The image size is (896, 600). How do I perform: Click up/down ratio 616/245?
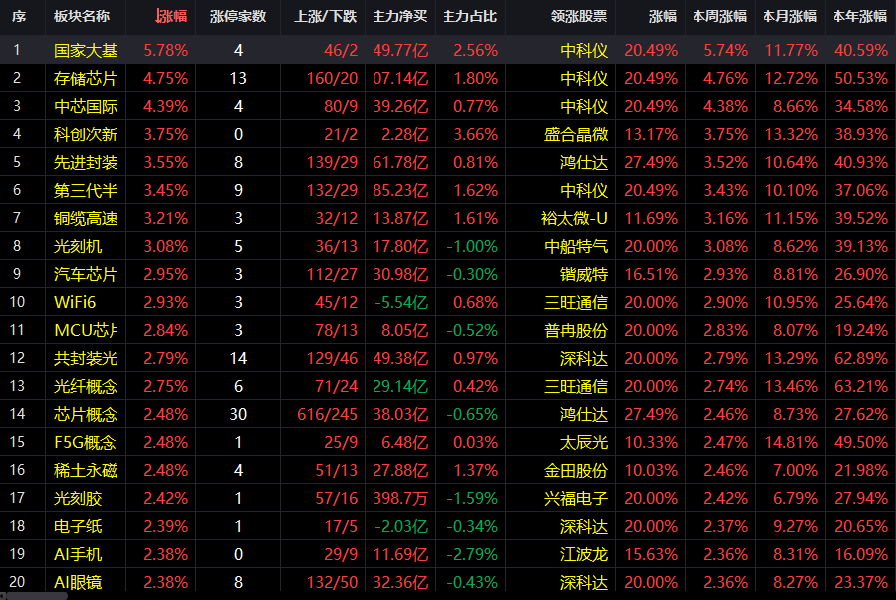pyautogui.click(x=327, y=414)
